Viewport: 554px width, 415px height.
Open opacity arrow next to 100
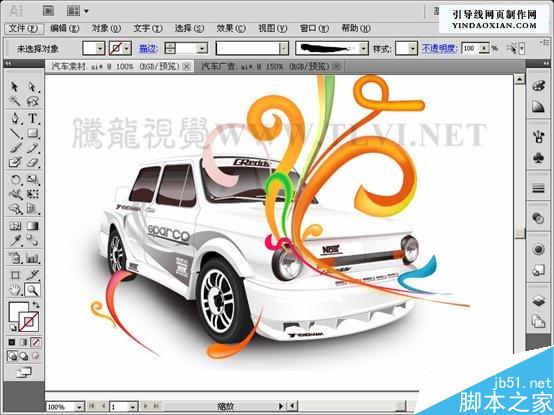485,48
